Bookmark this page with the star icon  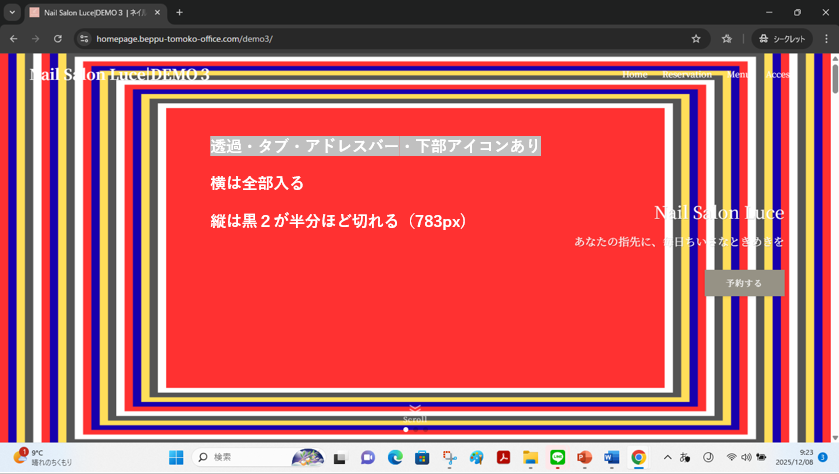tap(696, 39)
